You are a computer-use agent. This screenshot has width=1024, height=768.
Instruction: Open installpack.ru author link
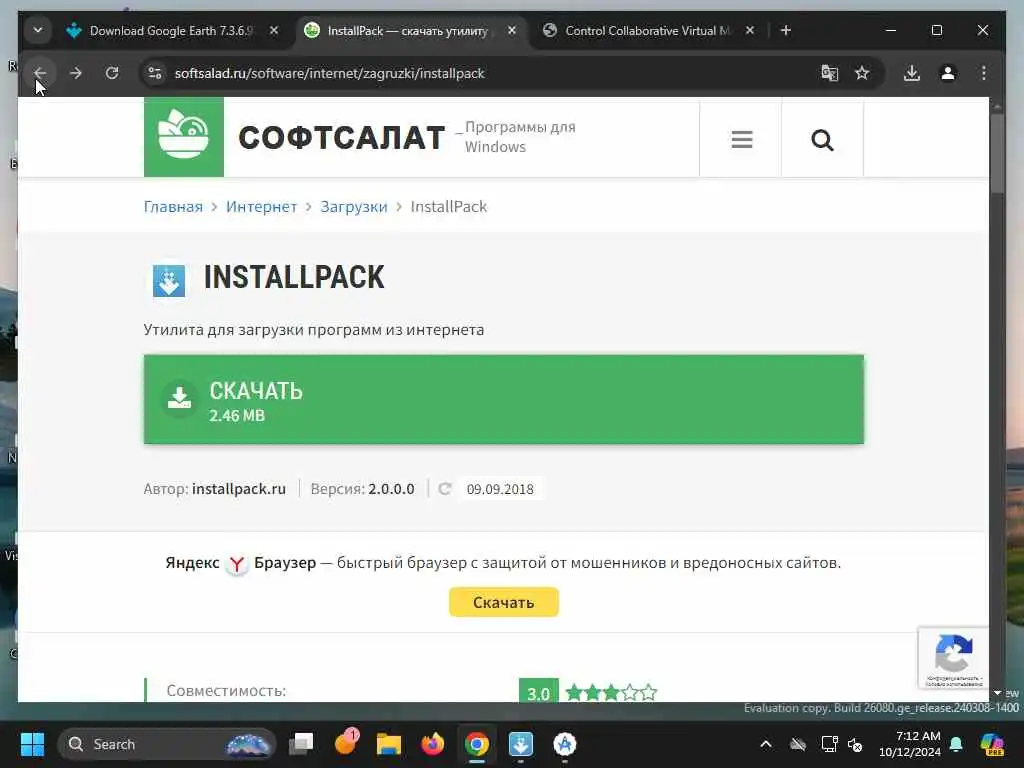(x=239, y=489)
